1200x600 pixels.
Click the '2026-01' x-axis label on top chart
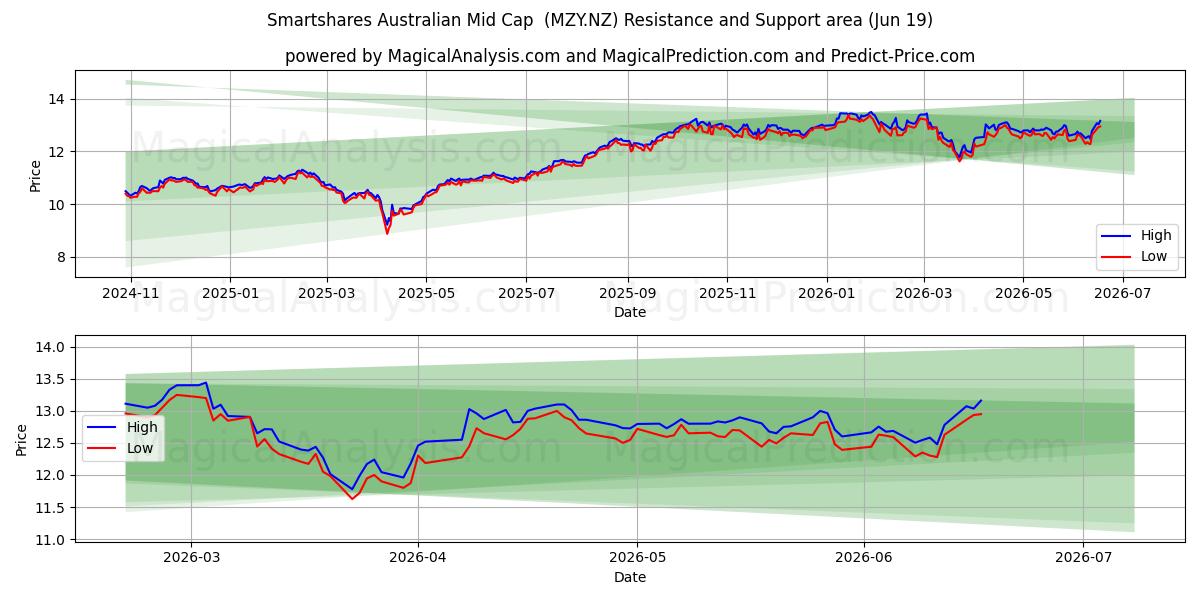(x=827, y=295)
